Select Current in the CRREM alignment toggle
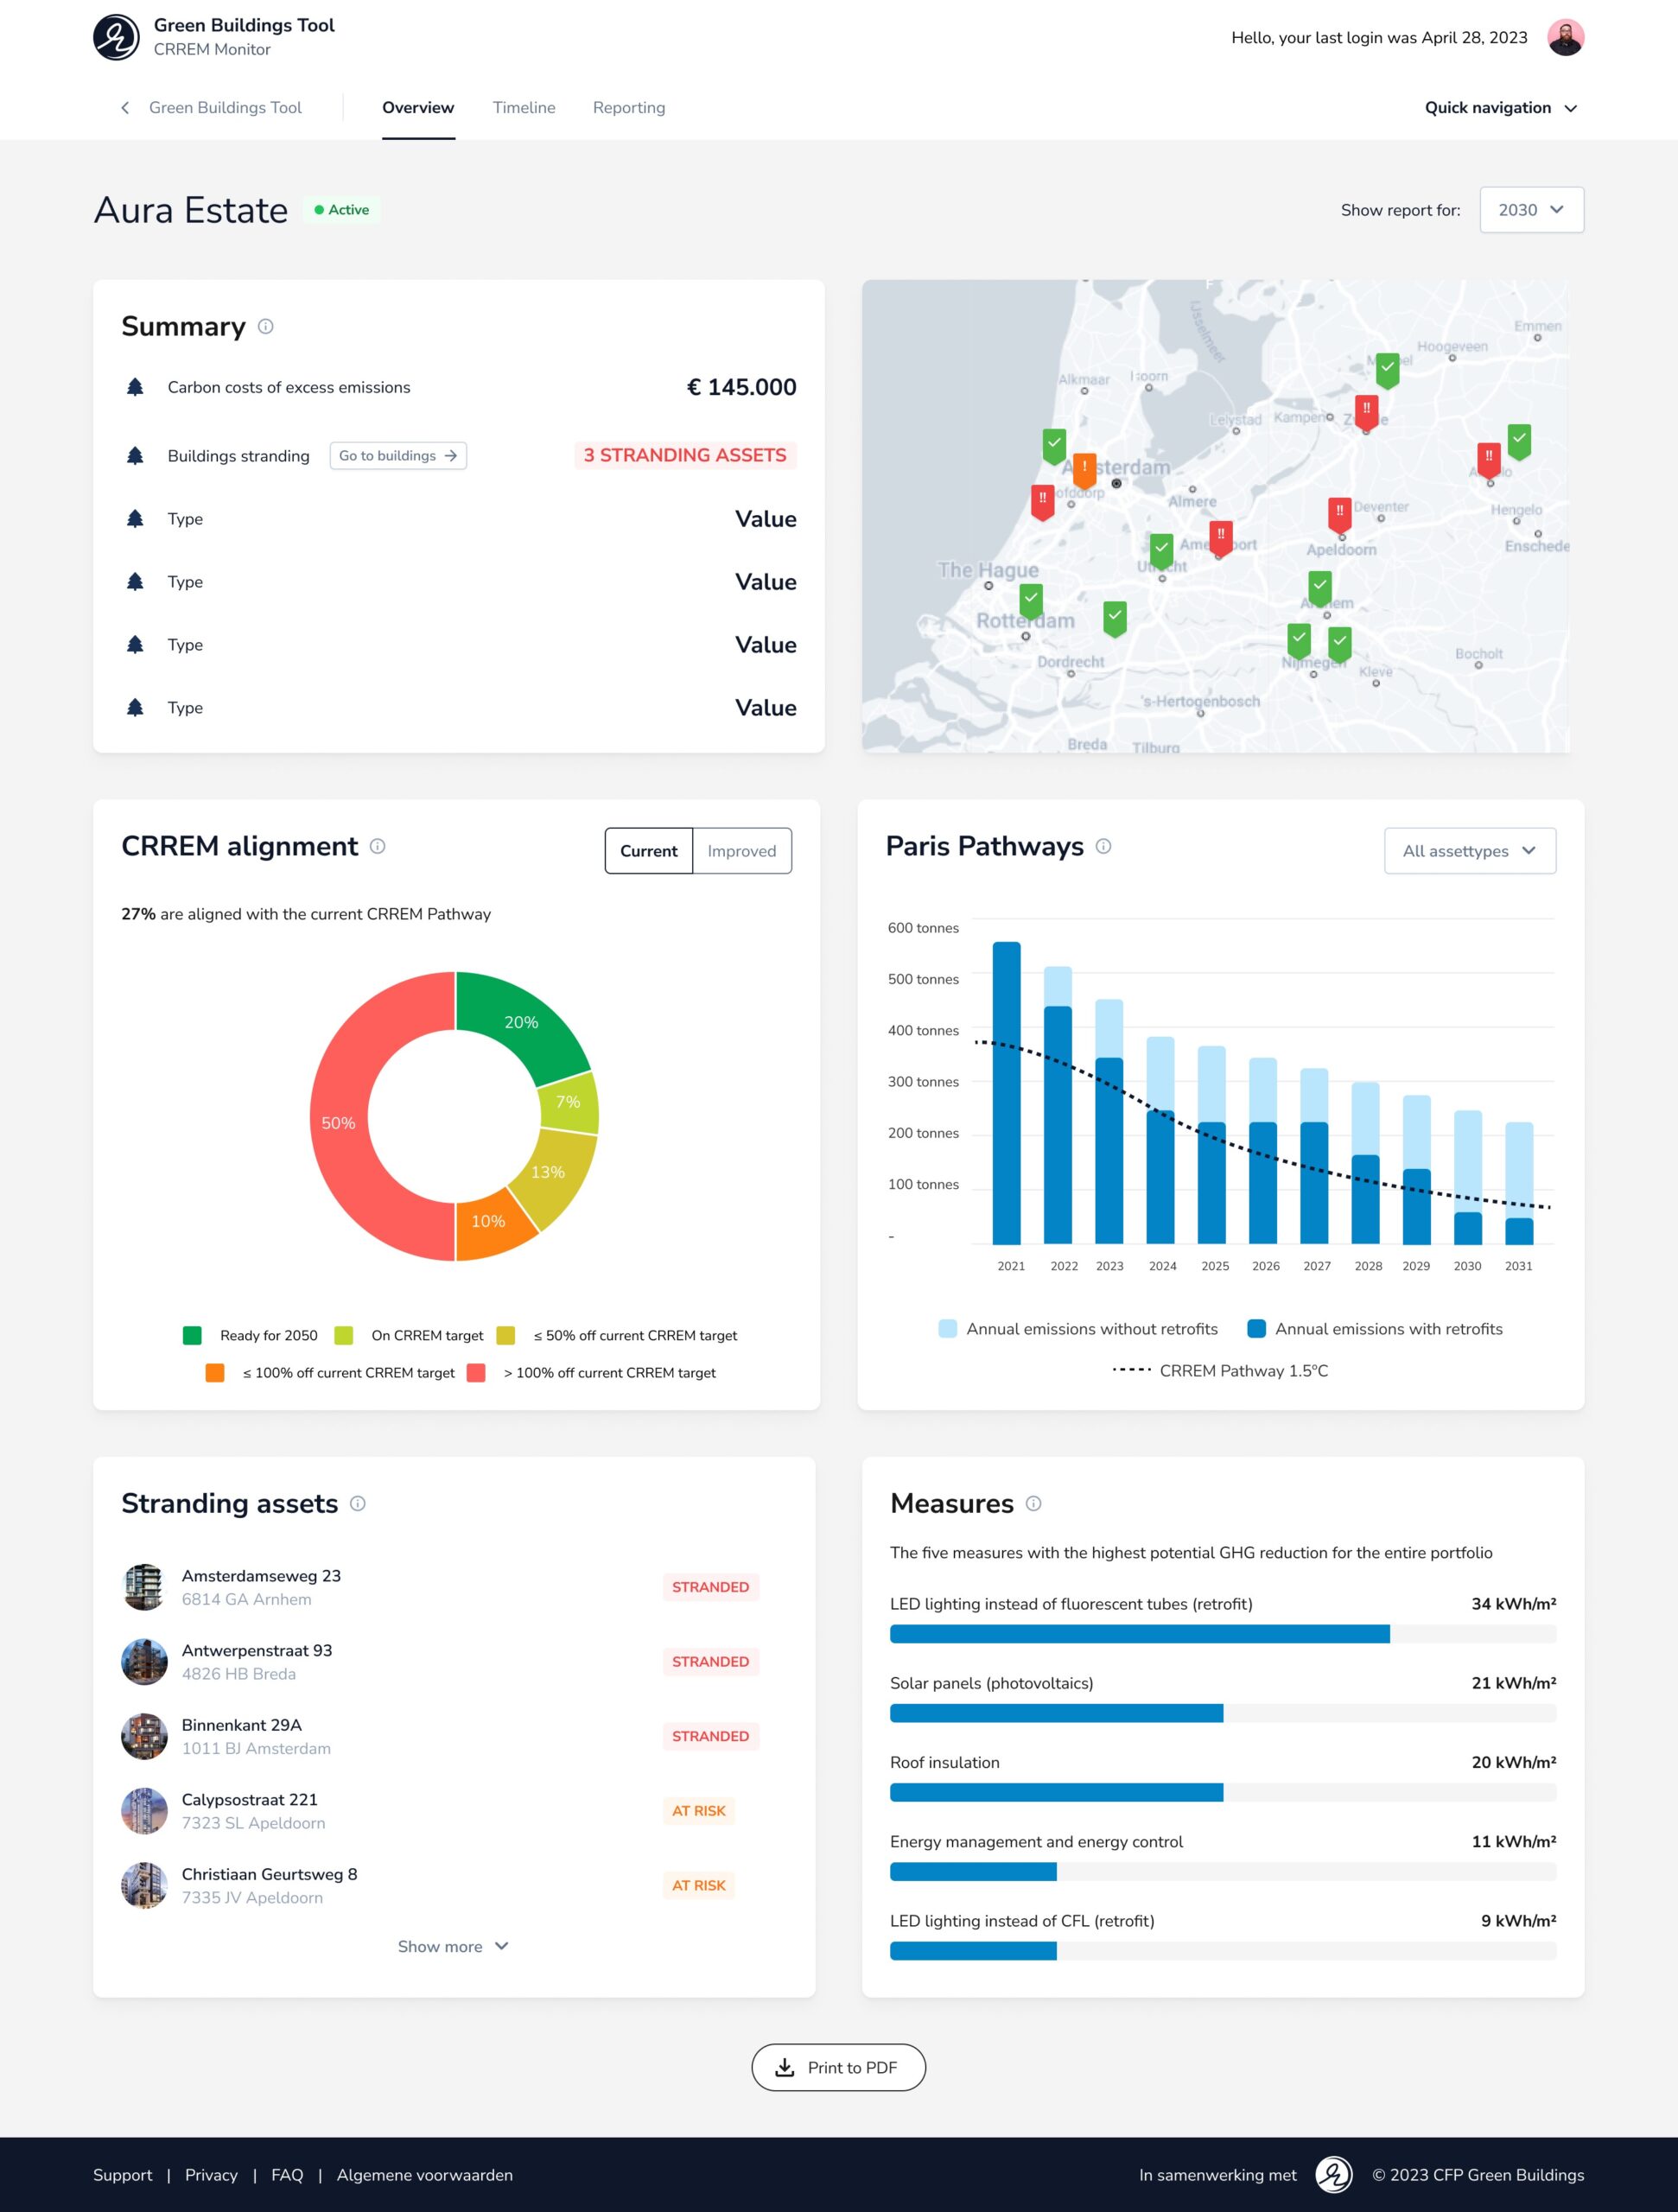The image size is (1678, 2212). coord(648,851)
